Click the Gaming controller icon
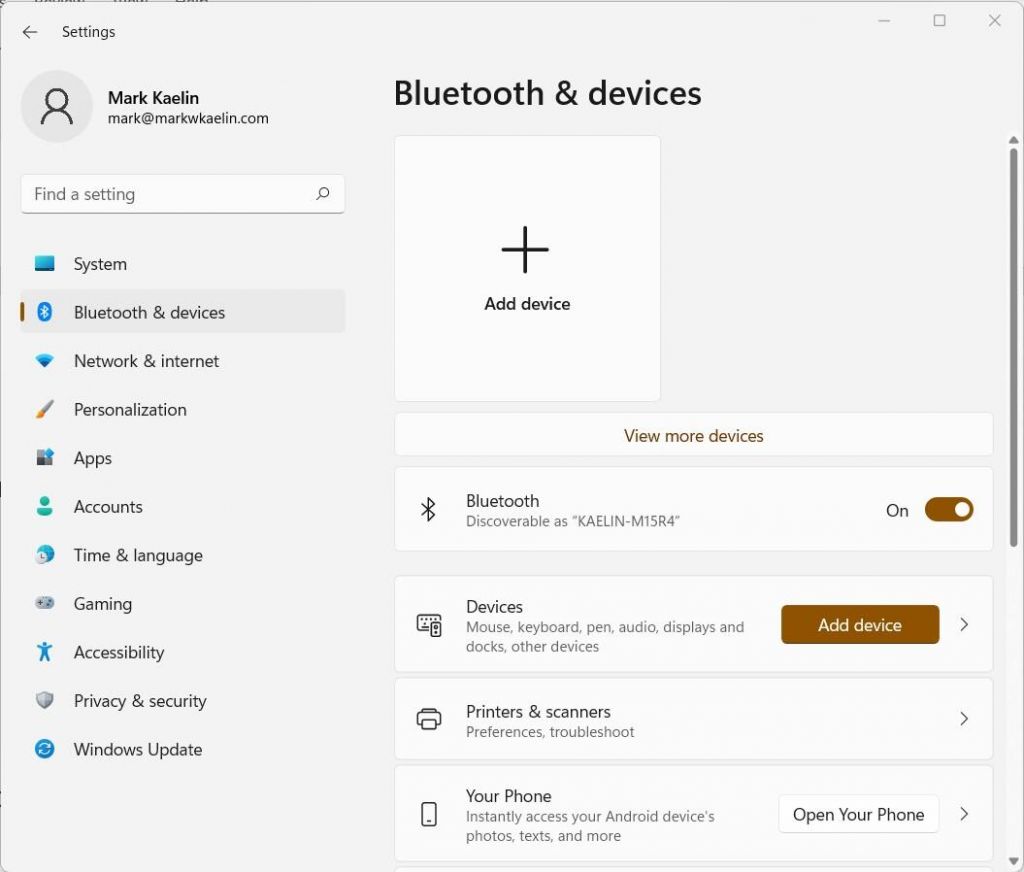The image size is (1024, 872). pyautogui.click(x=45, y=604)
